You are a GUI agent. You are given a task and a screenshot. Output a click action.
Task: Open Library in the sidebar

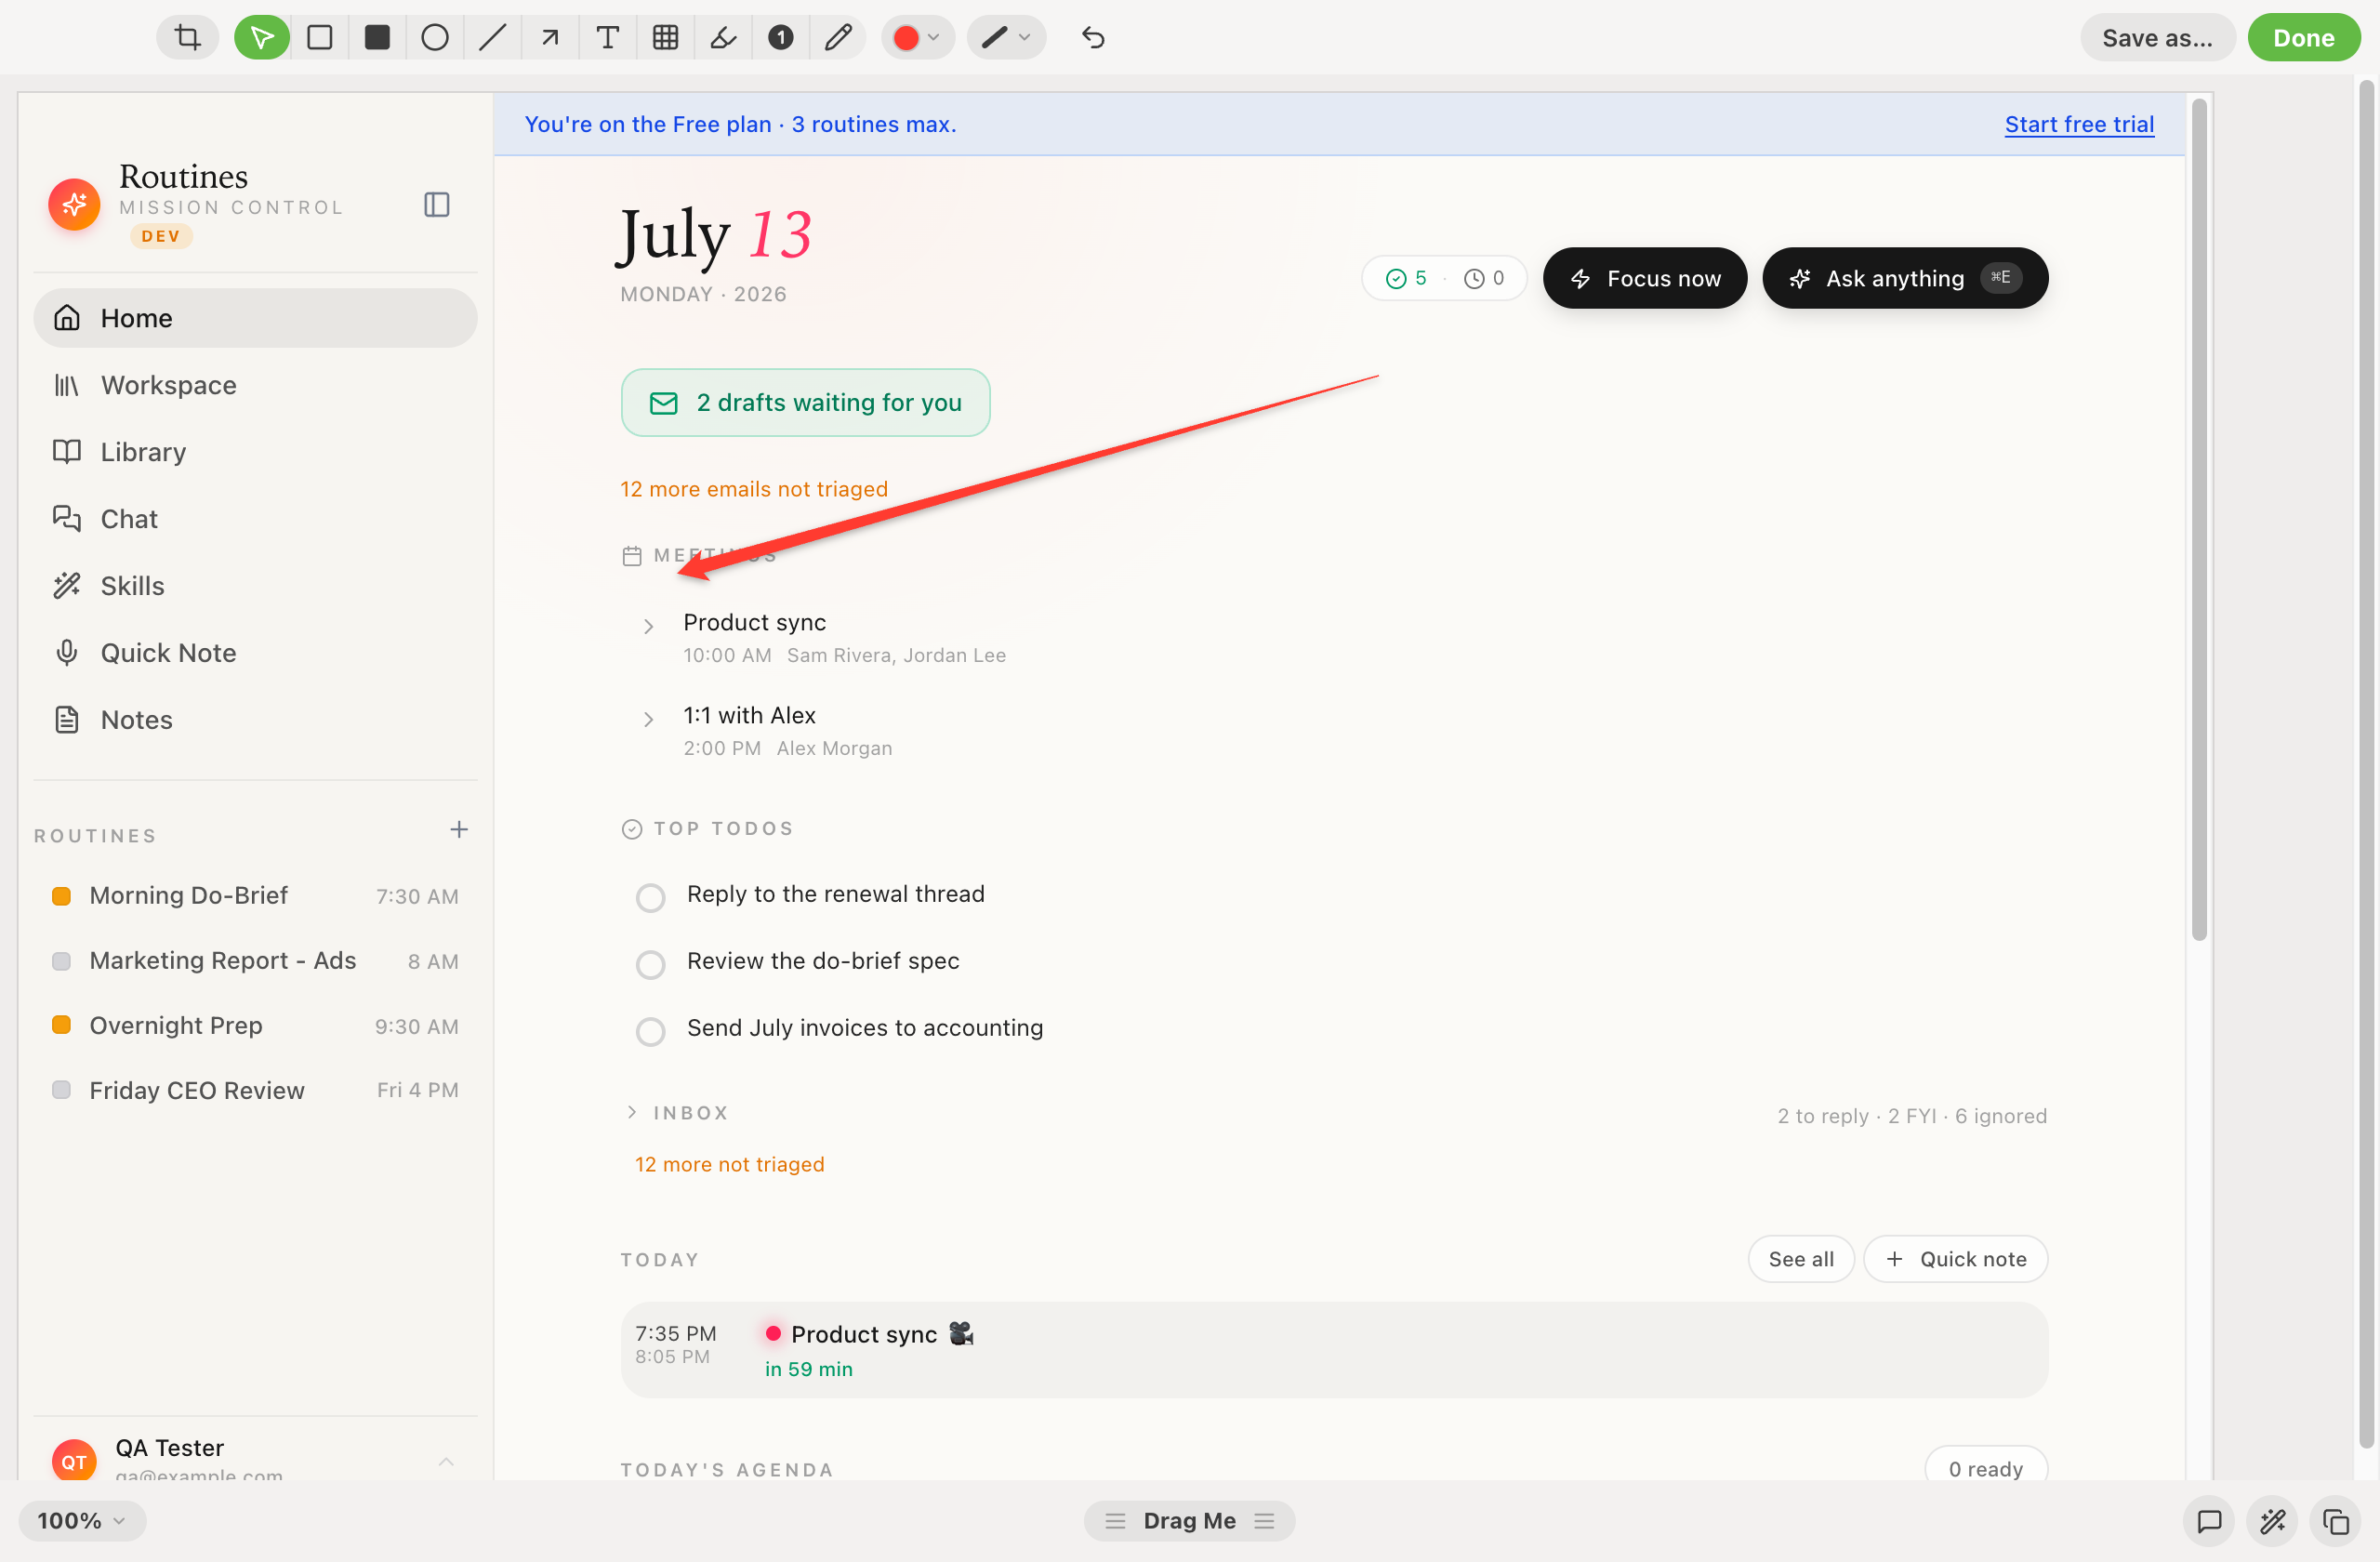(x=255, y=452)
